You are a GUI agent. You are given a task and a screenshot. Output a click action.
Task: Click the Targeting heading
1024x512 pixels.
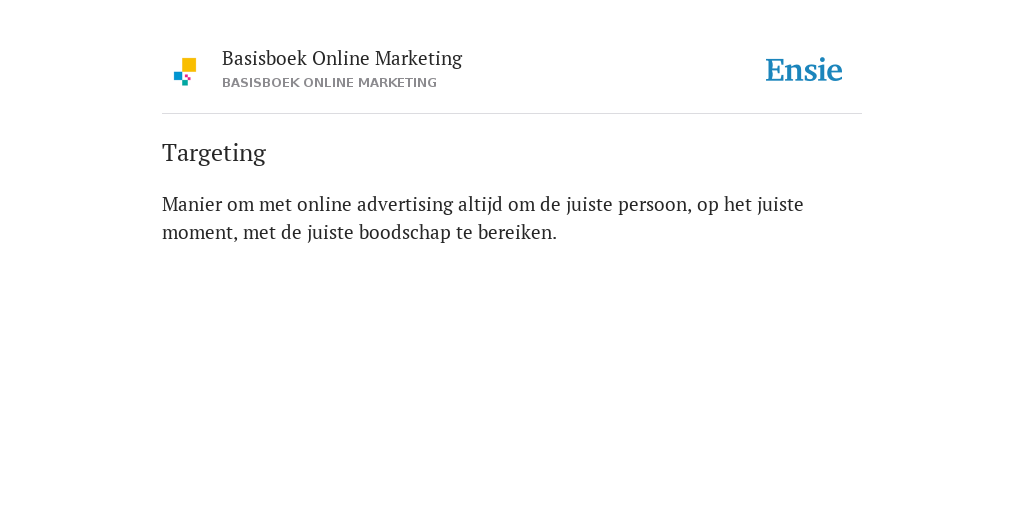pos(214,153)
